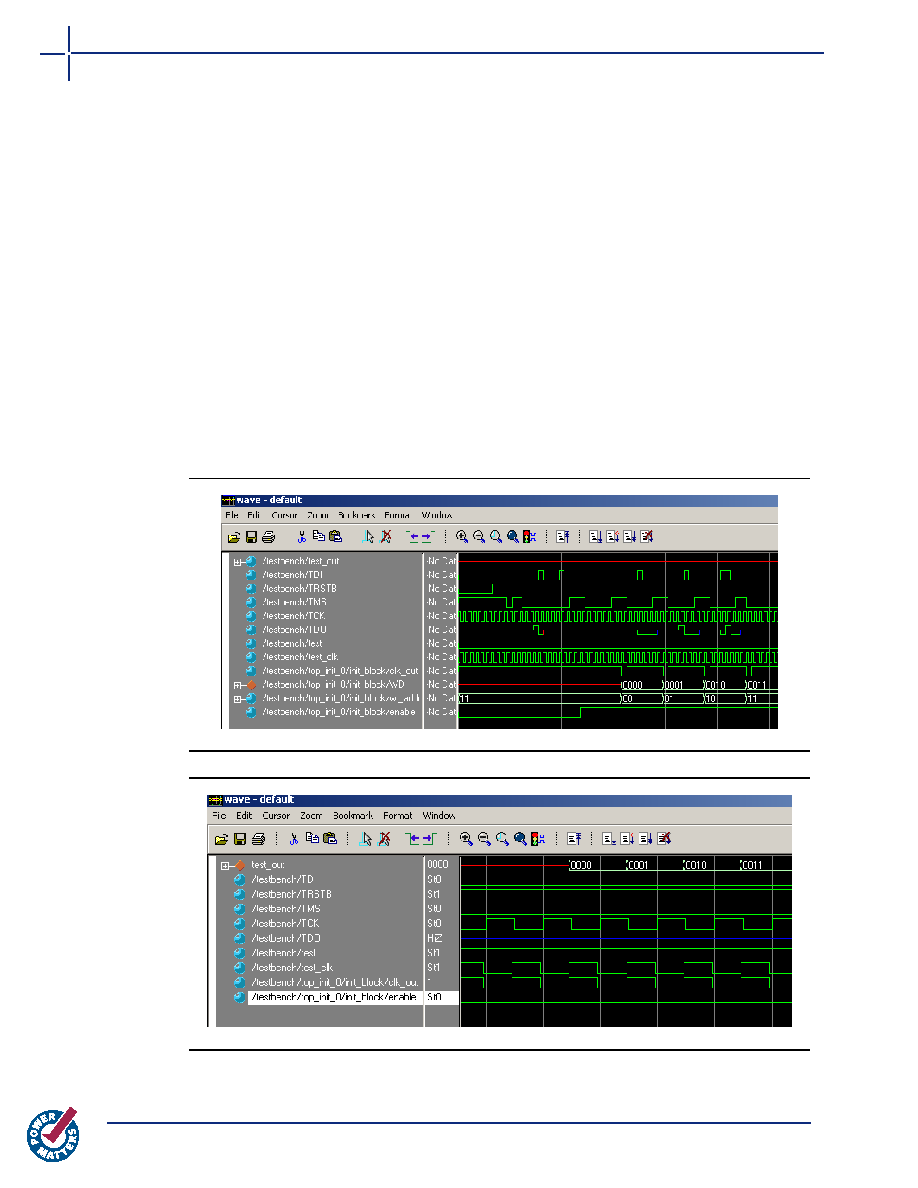Click the 00C0 value beside test_out
Viewport: 918px width, 1188px height.
tap(438, 865)
